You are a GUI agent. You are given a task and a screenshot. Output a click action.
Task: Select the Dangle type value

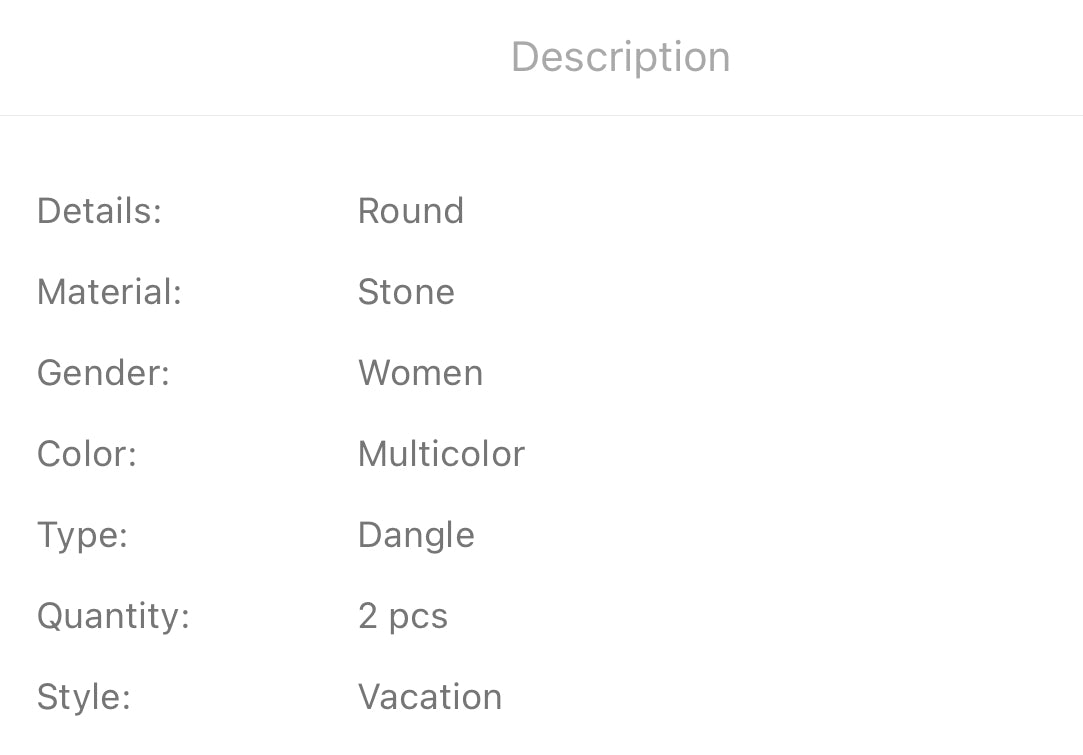tap(416, 535)
